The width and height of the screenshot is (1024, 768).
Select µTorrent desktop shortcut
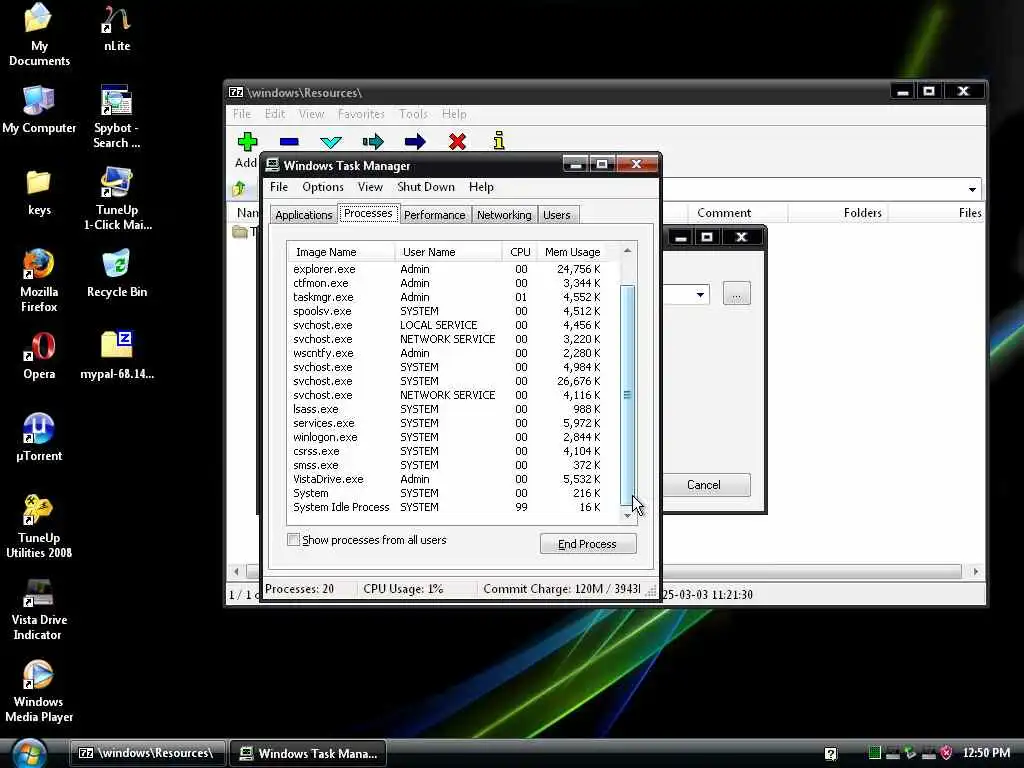pyautogui.click(x=39, y=438)
